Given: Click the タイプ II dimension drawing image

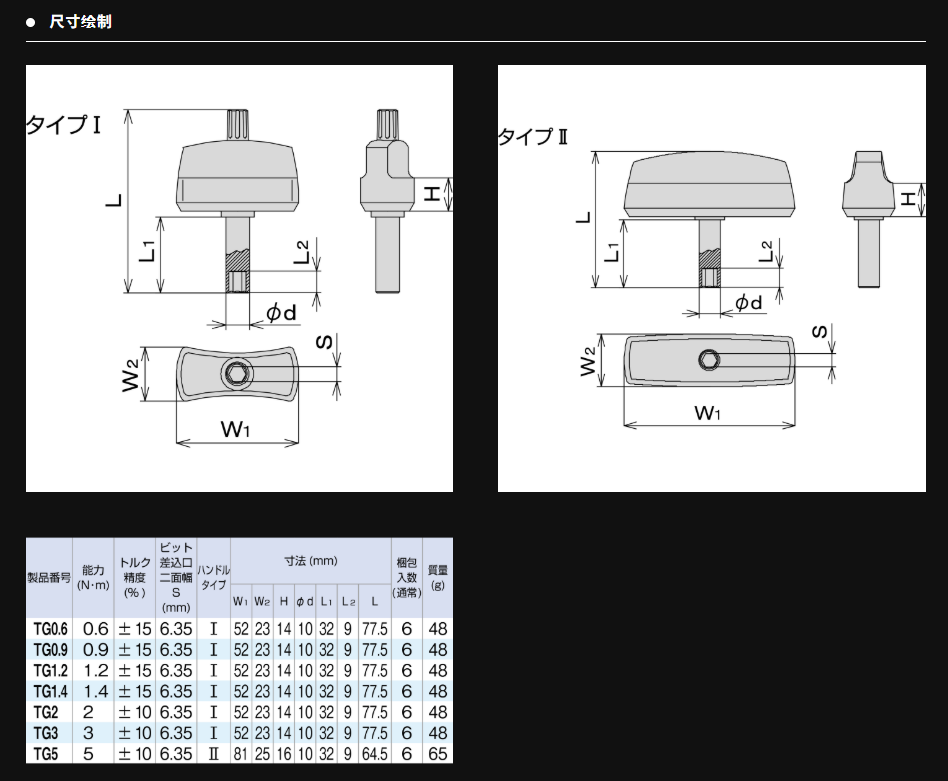Looking at the screenshot, I should 711,278.
